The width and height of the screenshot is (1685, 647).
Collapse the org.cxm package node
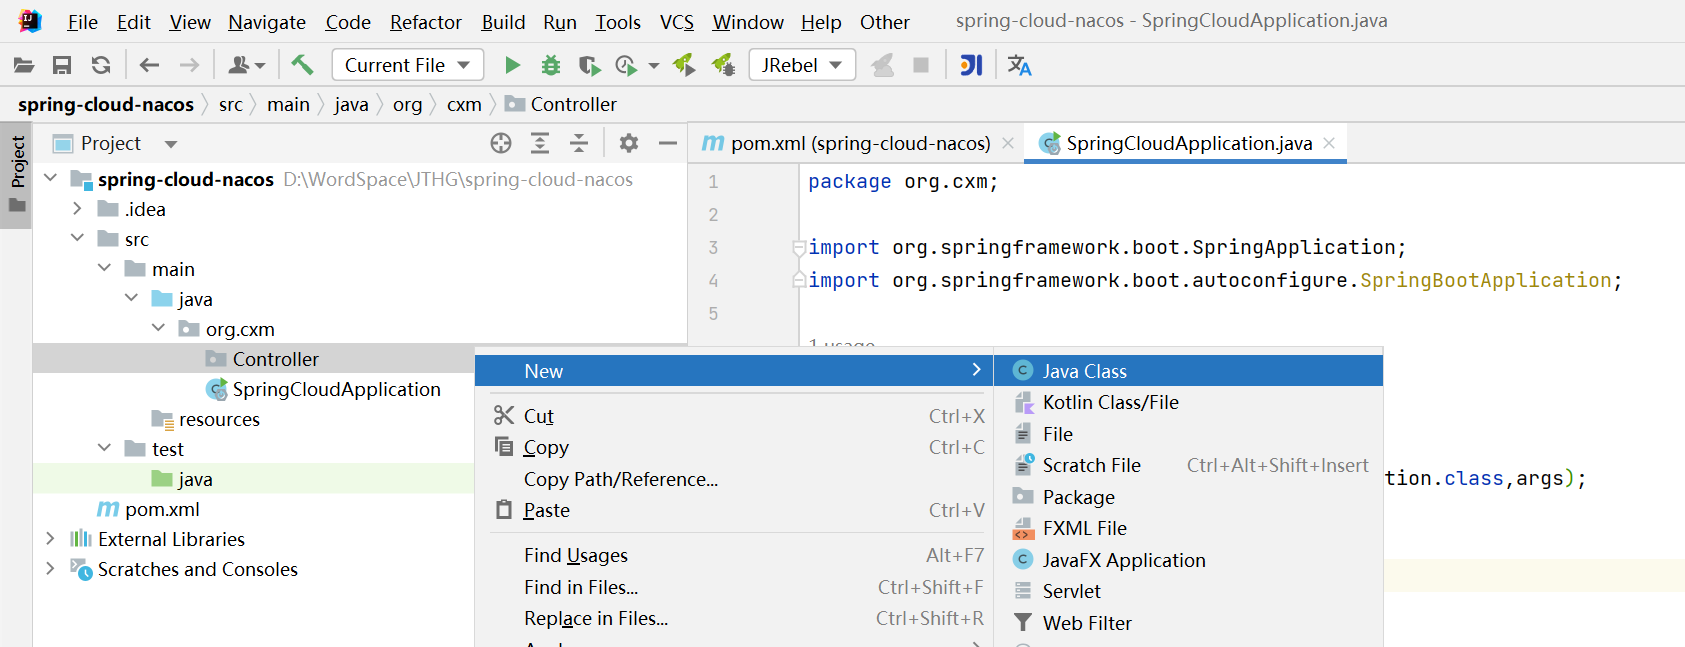[158, 328]
